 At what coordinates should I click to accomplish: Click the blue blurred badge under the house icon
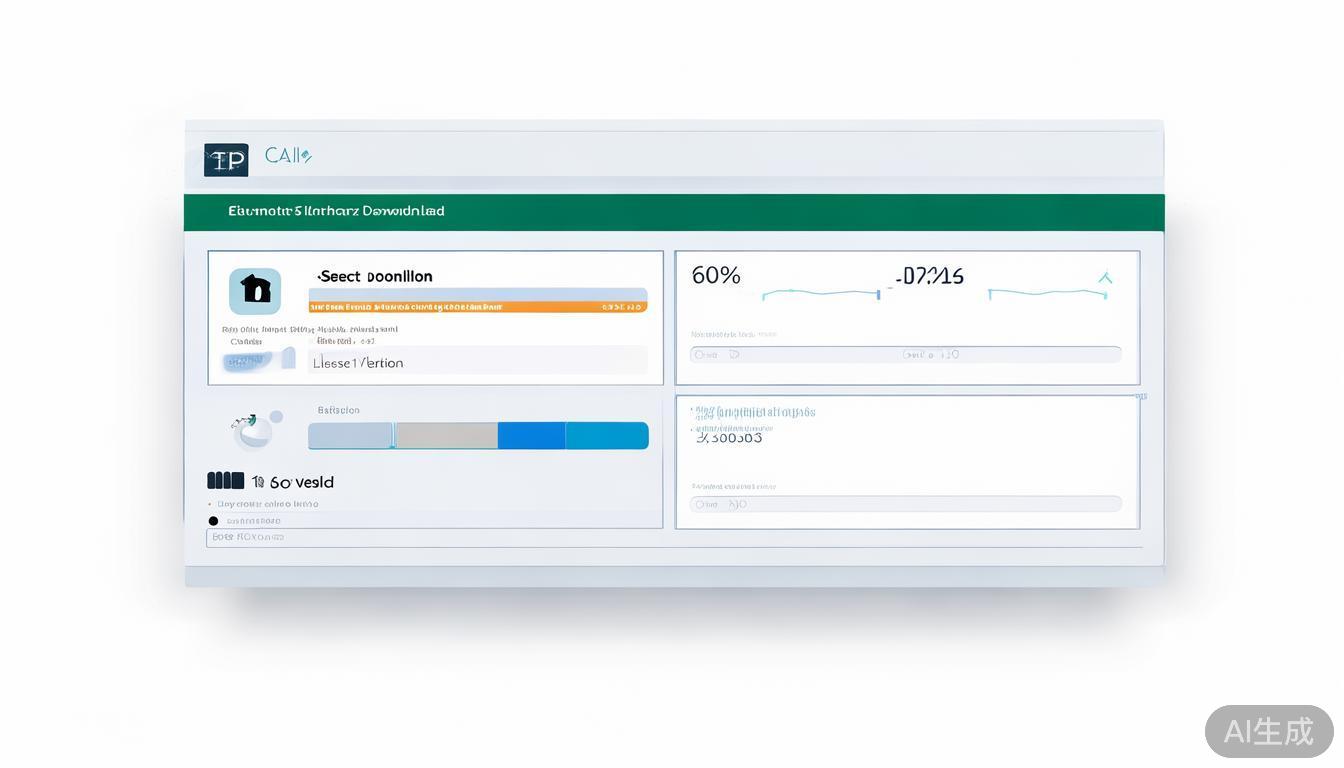click(x=247, y=361)
